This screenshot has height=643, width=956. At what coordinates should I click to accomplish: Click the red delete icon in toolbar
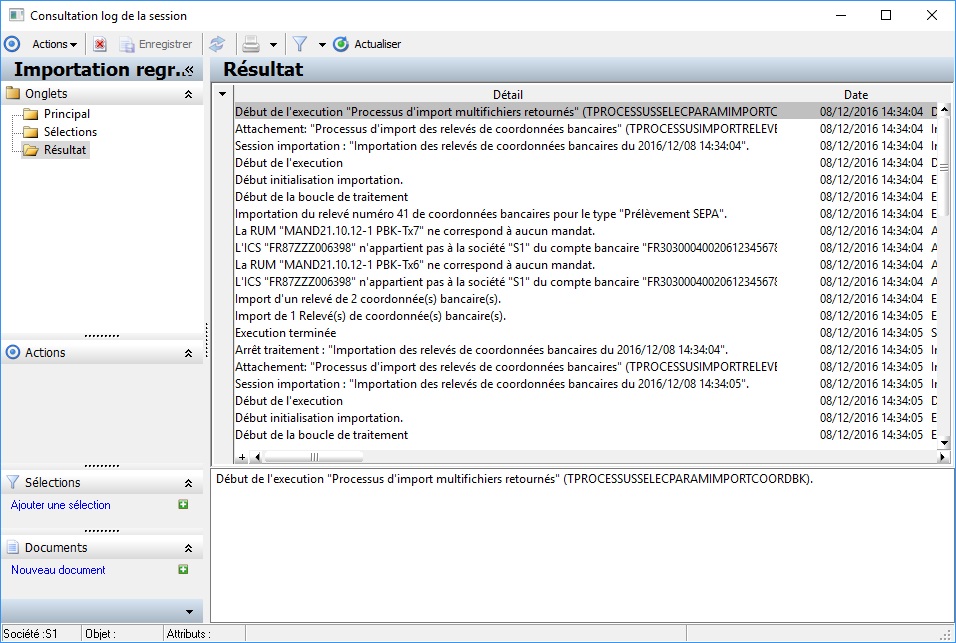[x=100, y=44]
